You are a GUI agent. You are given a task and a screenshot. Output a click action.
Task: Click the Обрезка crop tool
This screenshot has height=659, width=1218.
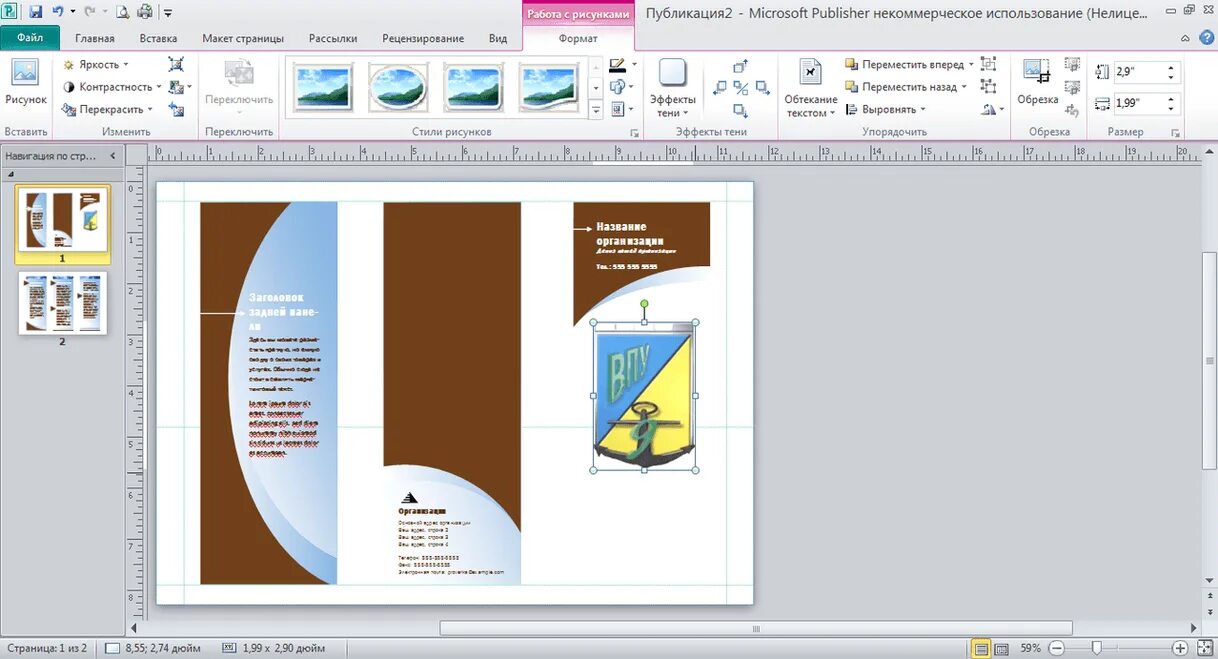(1037, 82)
